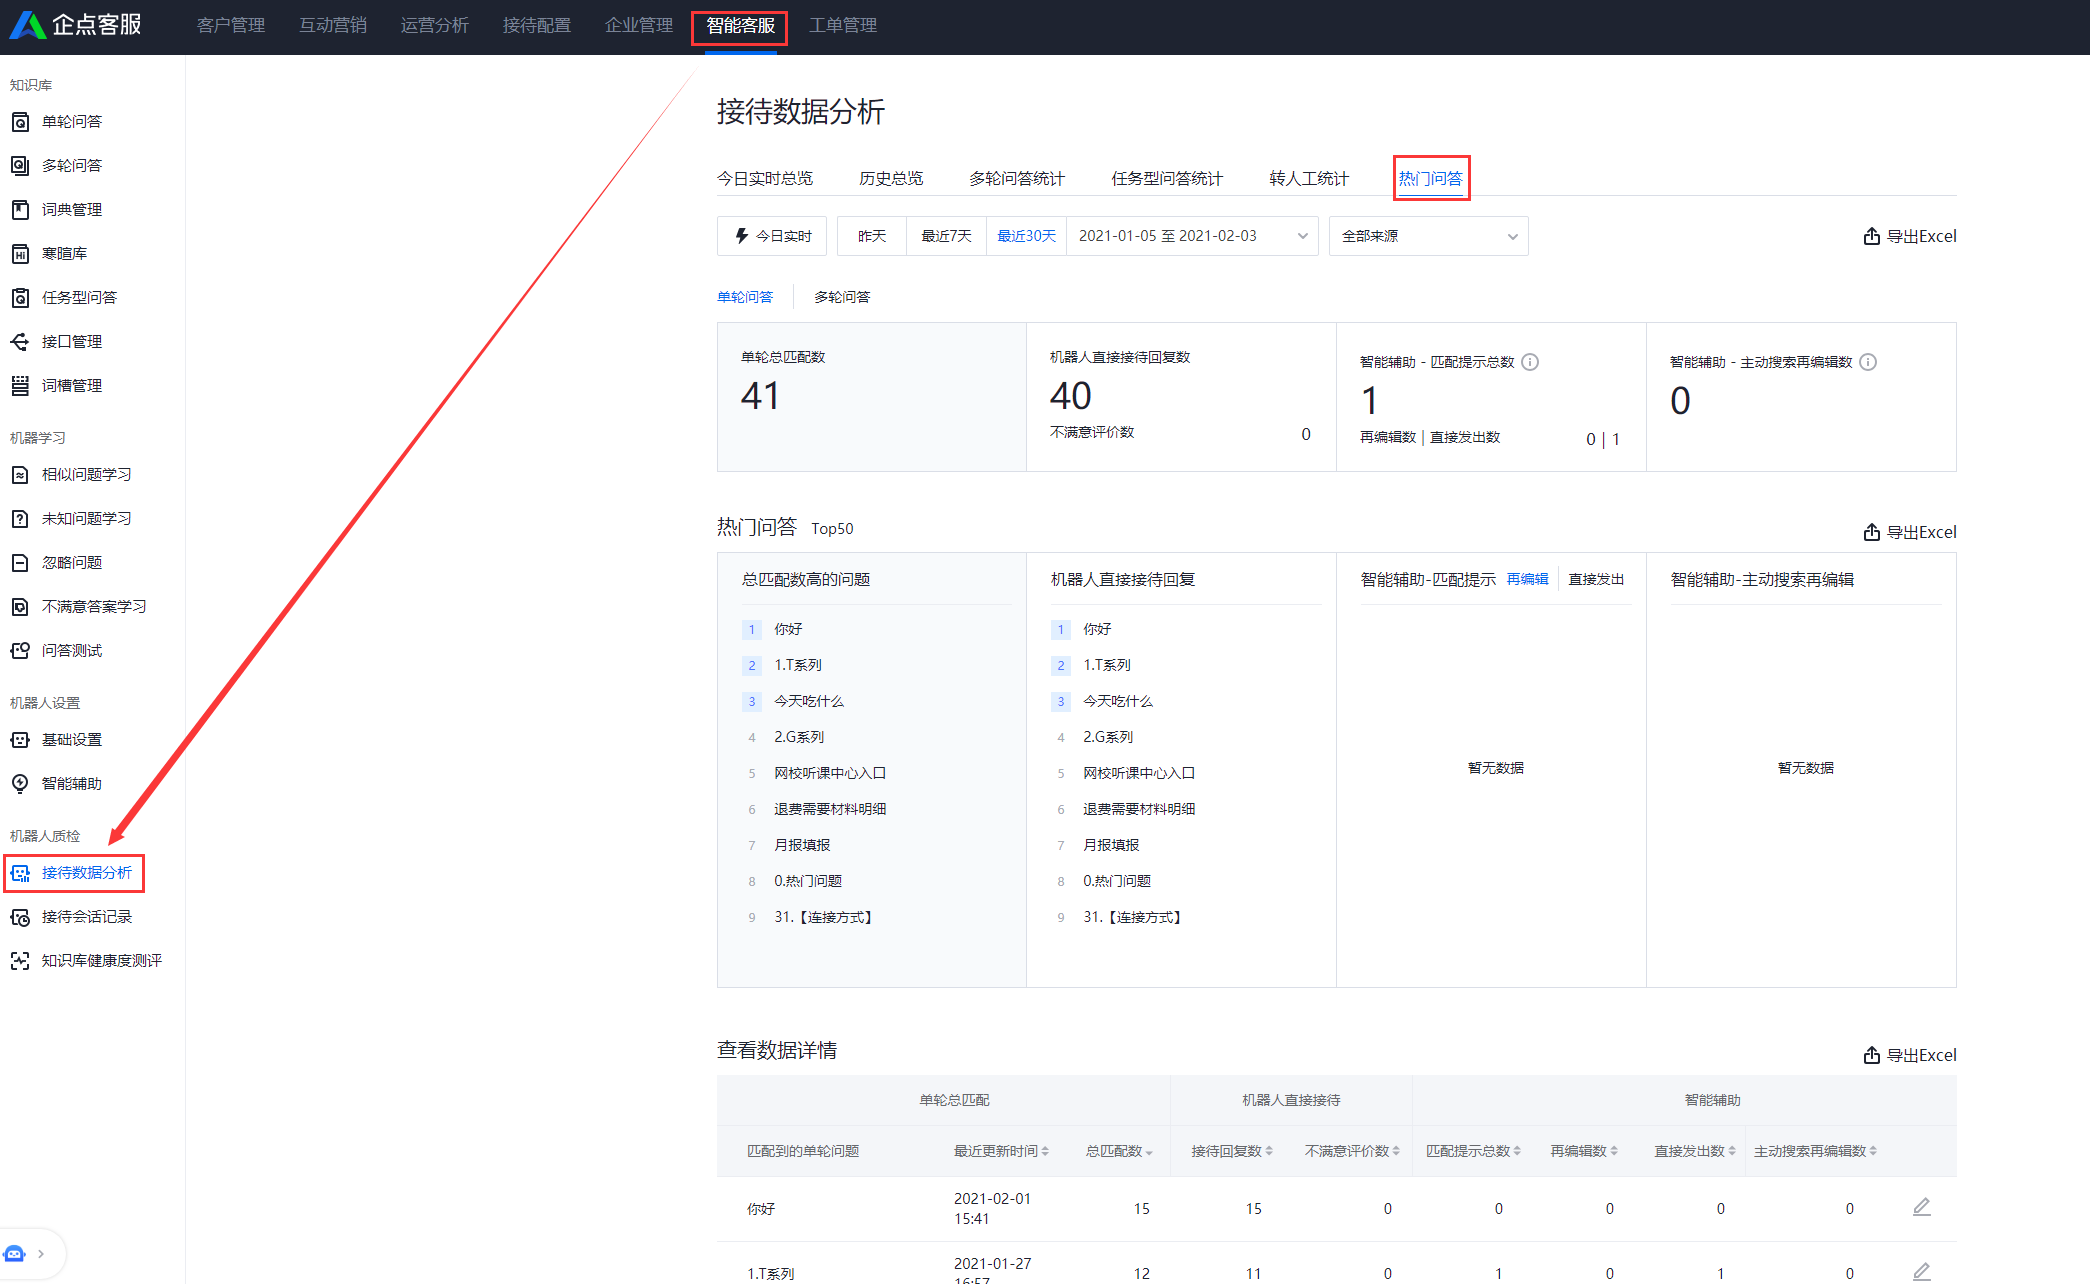Click the 未知问题学习 question-mark icon
The height and width of the screenshot is (1284, 2090).
tap(20, 519)
